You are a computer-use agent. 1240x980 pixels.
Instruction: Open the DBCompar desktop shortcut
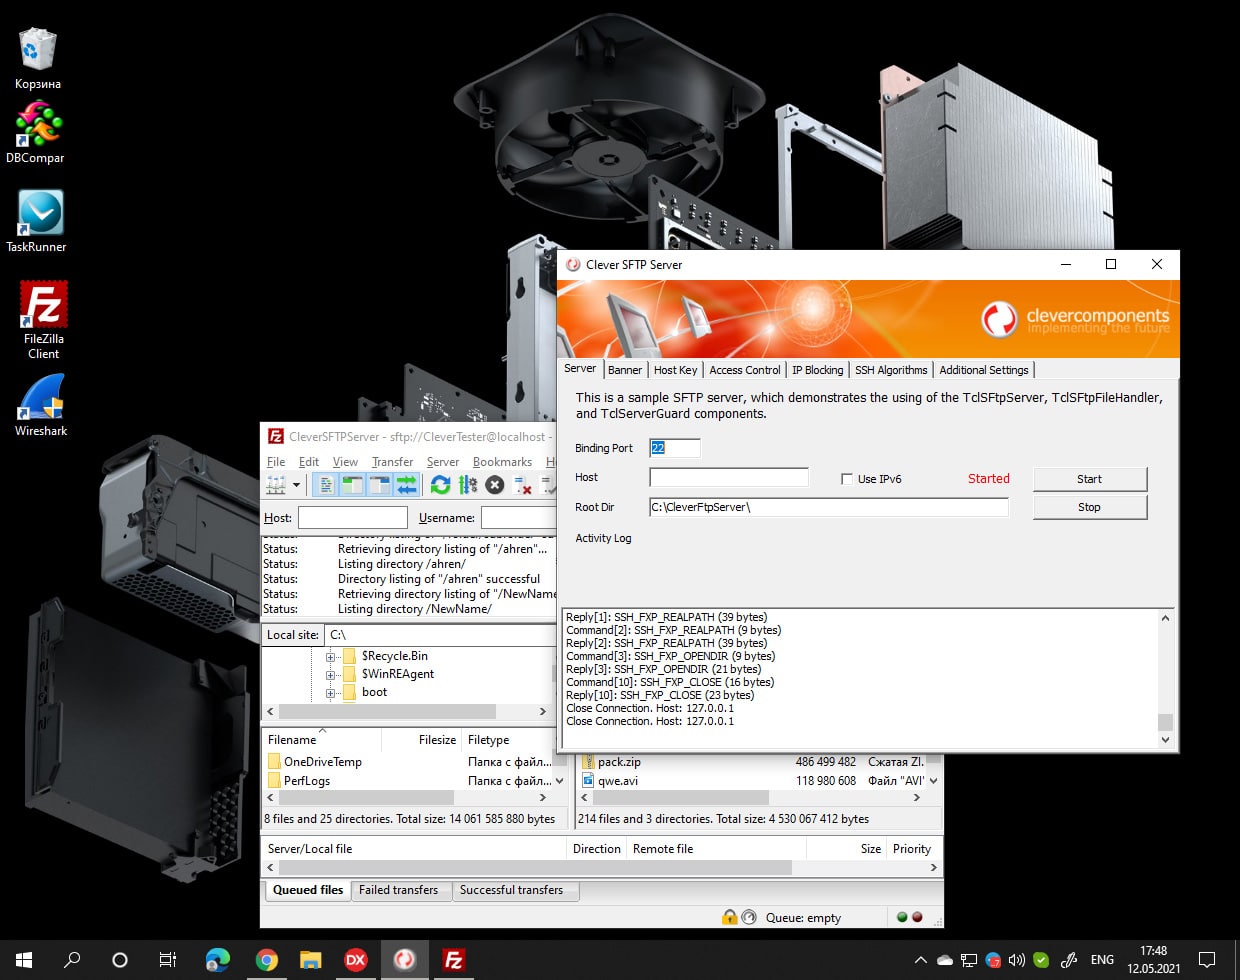coord(36,132)
